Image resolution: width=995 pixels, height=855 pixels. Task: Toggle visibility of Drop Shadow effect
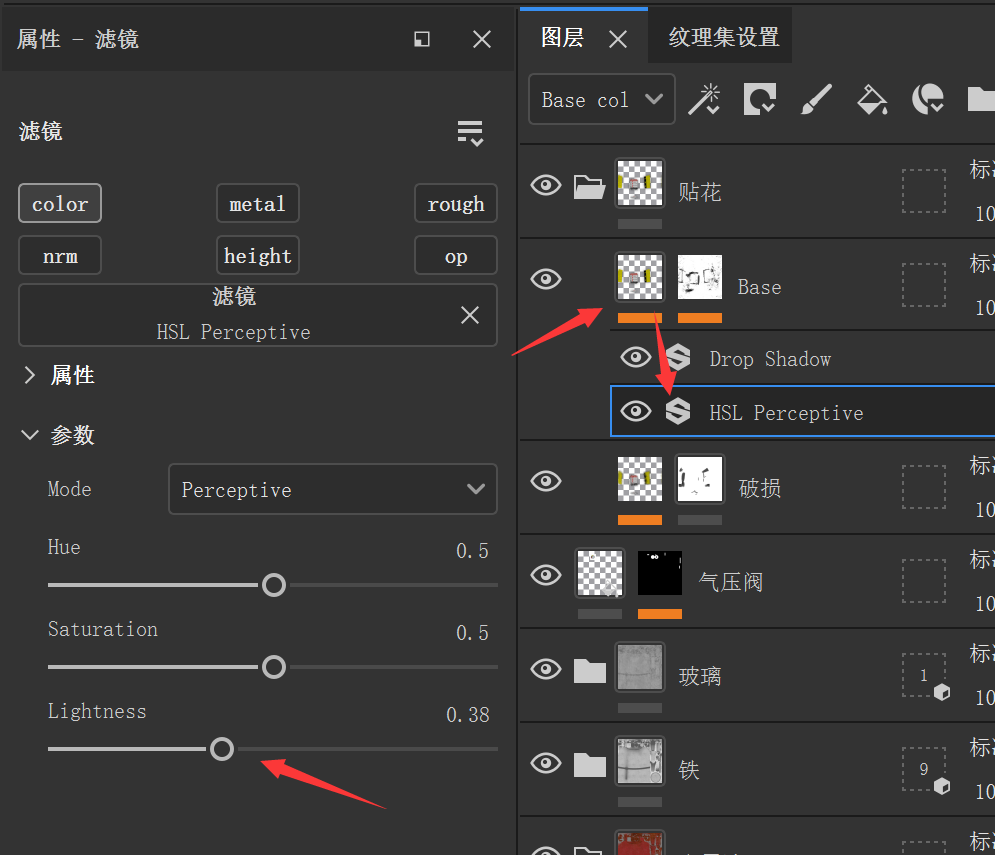point(636,358)
